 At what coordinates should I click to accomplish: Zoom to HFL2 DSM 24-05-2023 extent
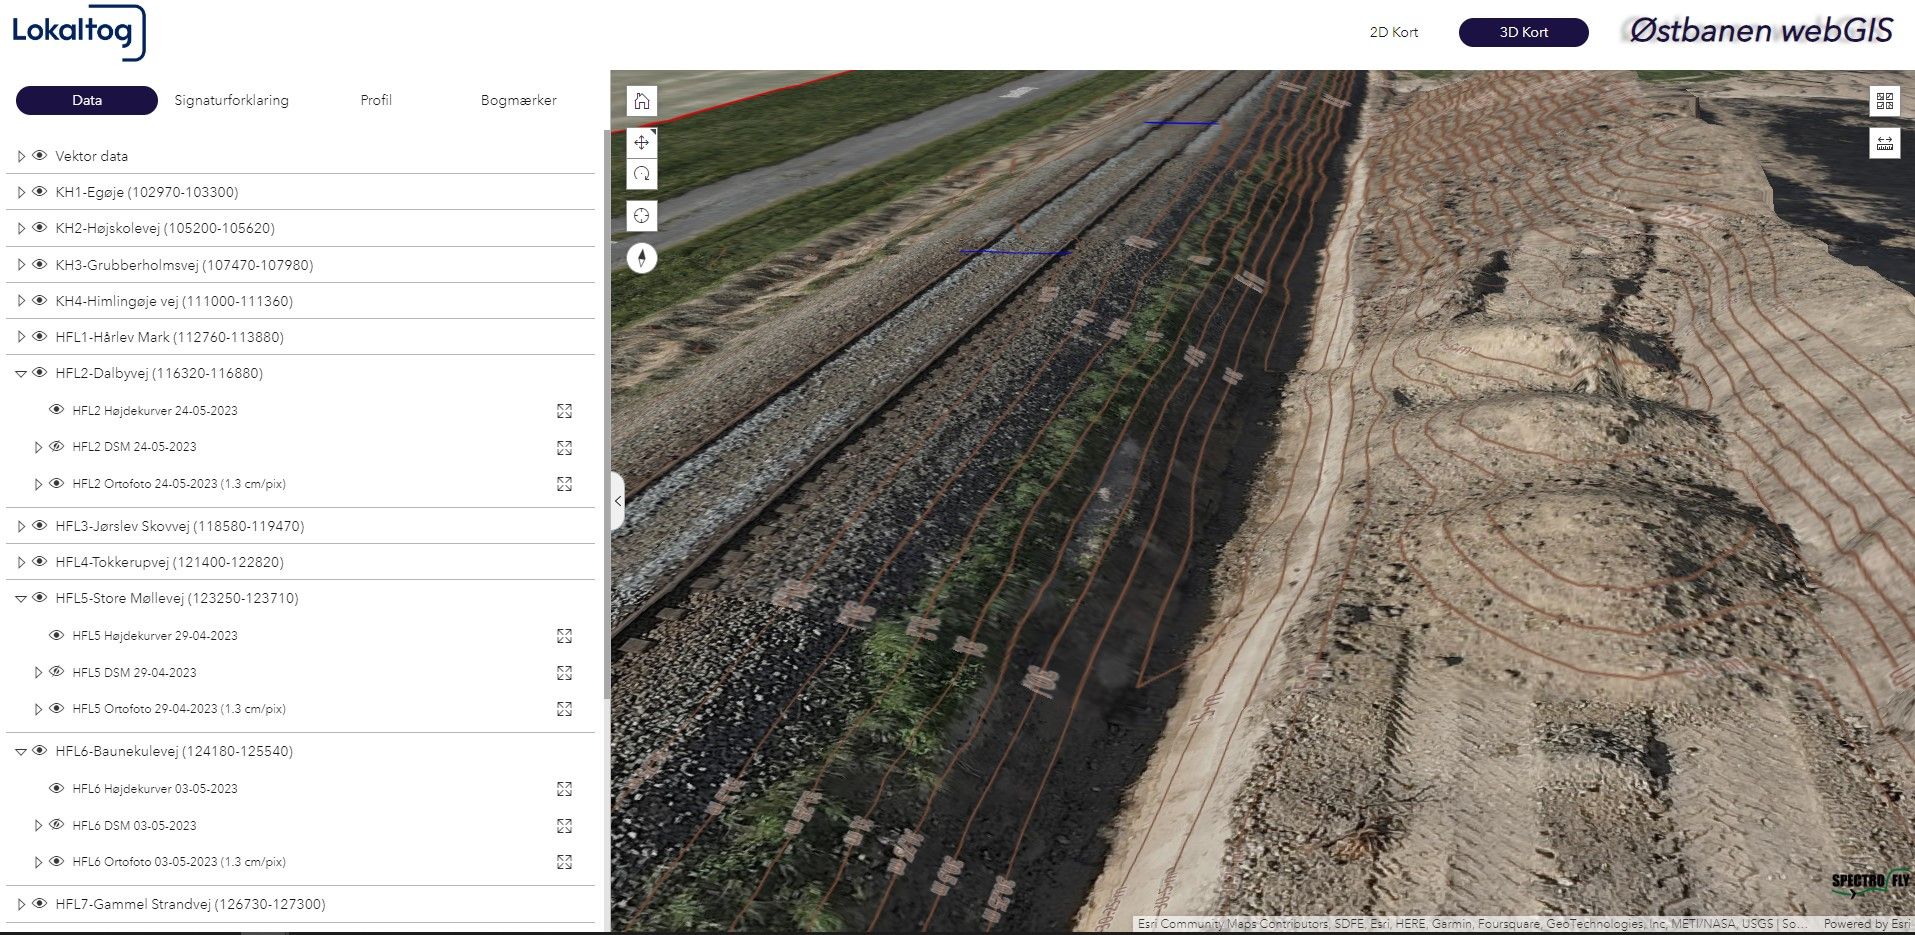564,448
